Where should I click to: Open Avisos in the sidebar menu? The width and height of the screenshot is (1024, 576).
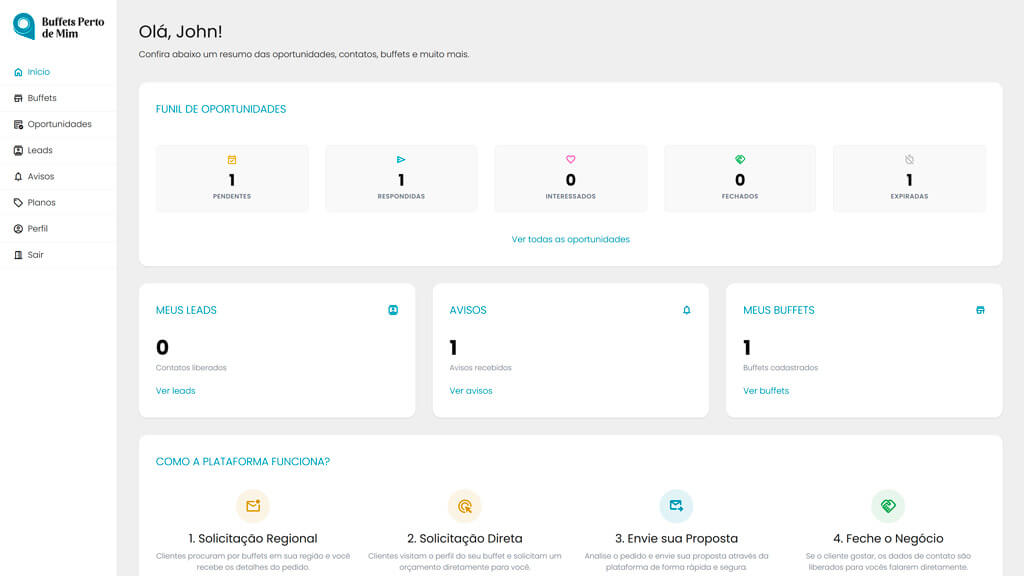coord(58,176)
